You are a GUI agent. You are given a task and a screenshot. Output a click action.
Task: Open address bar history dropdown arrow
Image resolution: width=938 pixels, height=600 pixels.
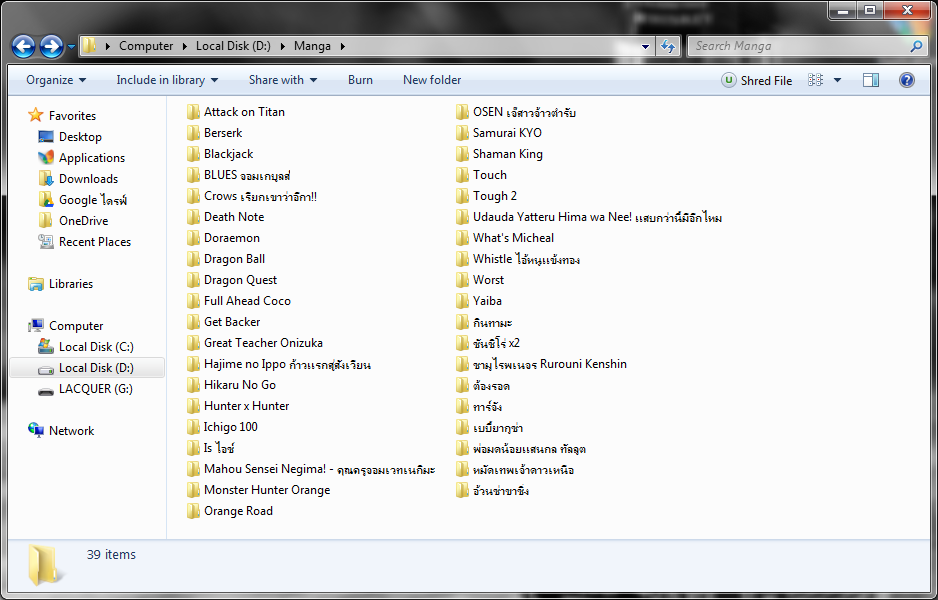pyautogui.click(x=645, y=46)
